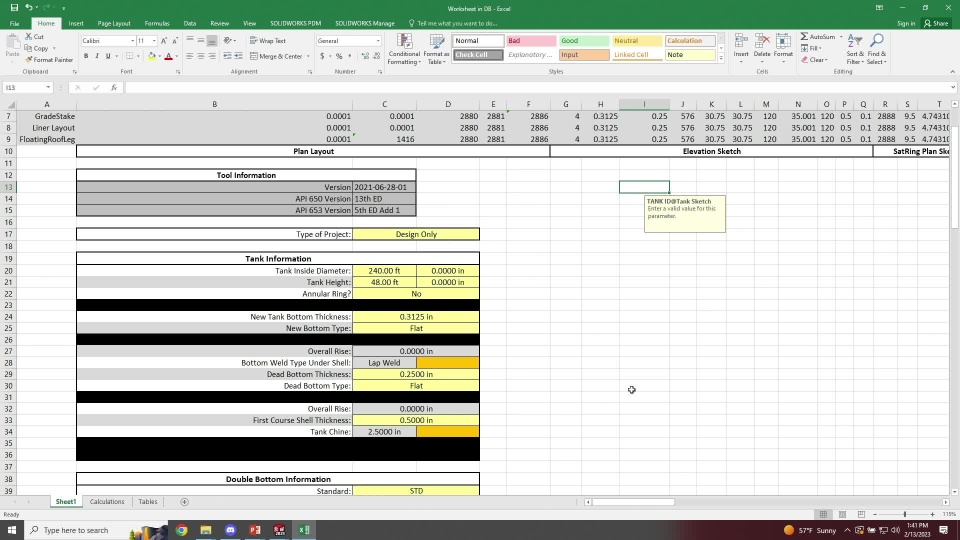960x540 pixels.
Task: Apply Percent Style
Action: click(339, 56)
